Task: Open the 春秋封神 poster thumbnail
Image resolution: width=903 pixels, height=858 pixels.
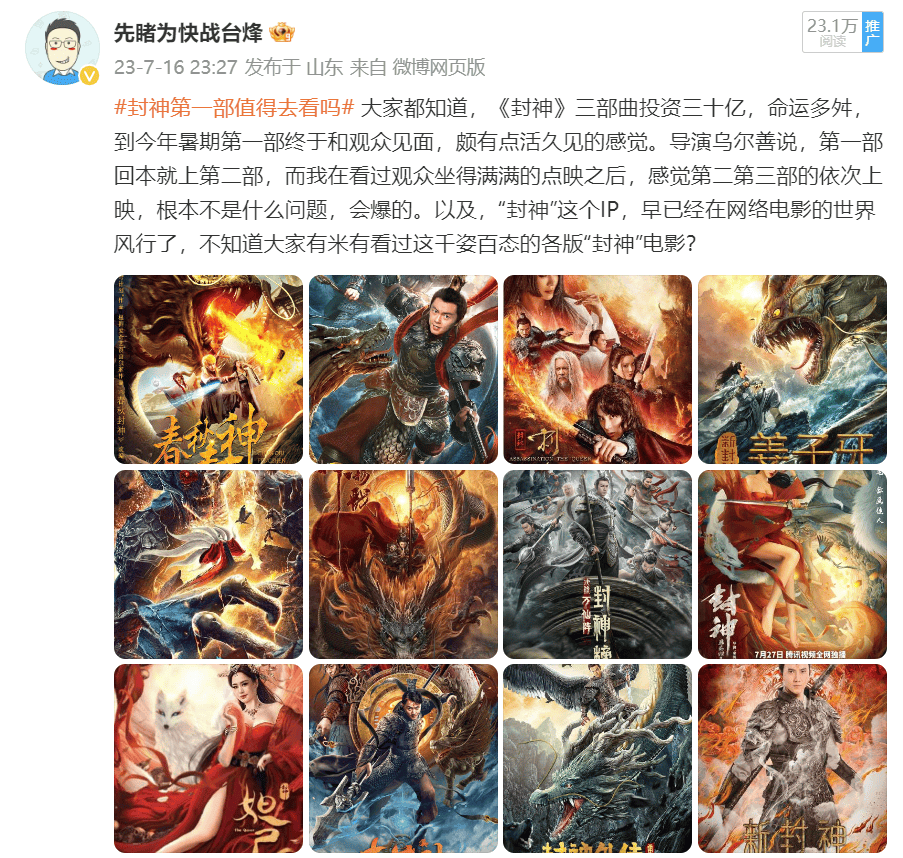Action: (208, 370)
